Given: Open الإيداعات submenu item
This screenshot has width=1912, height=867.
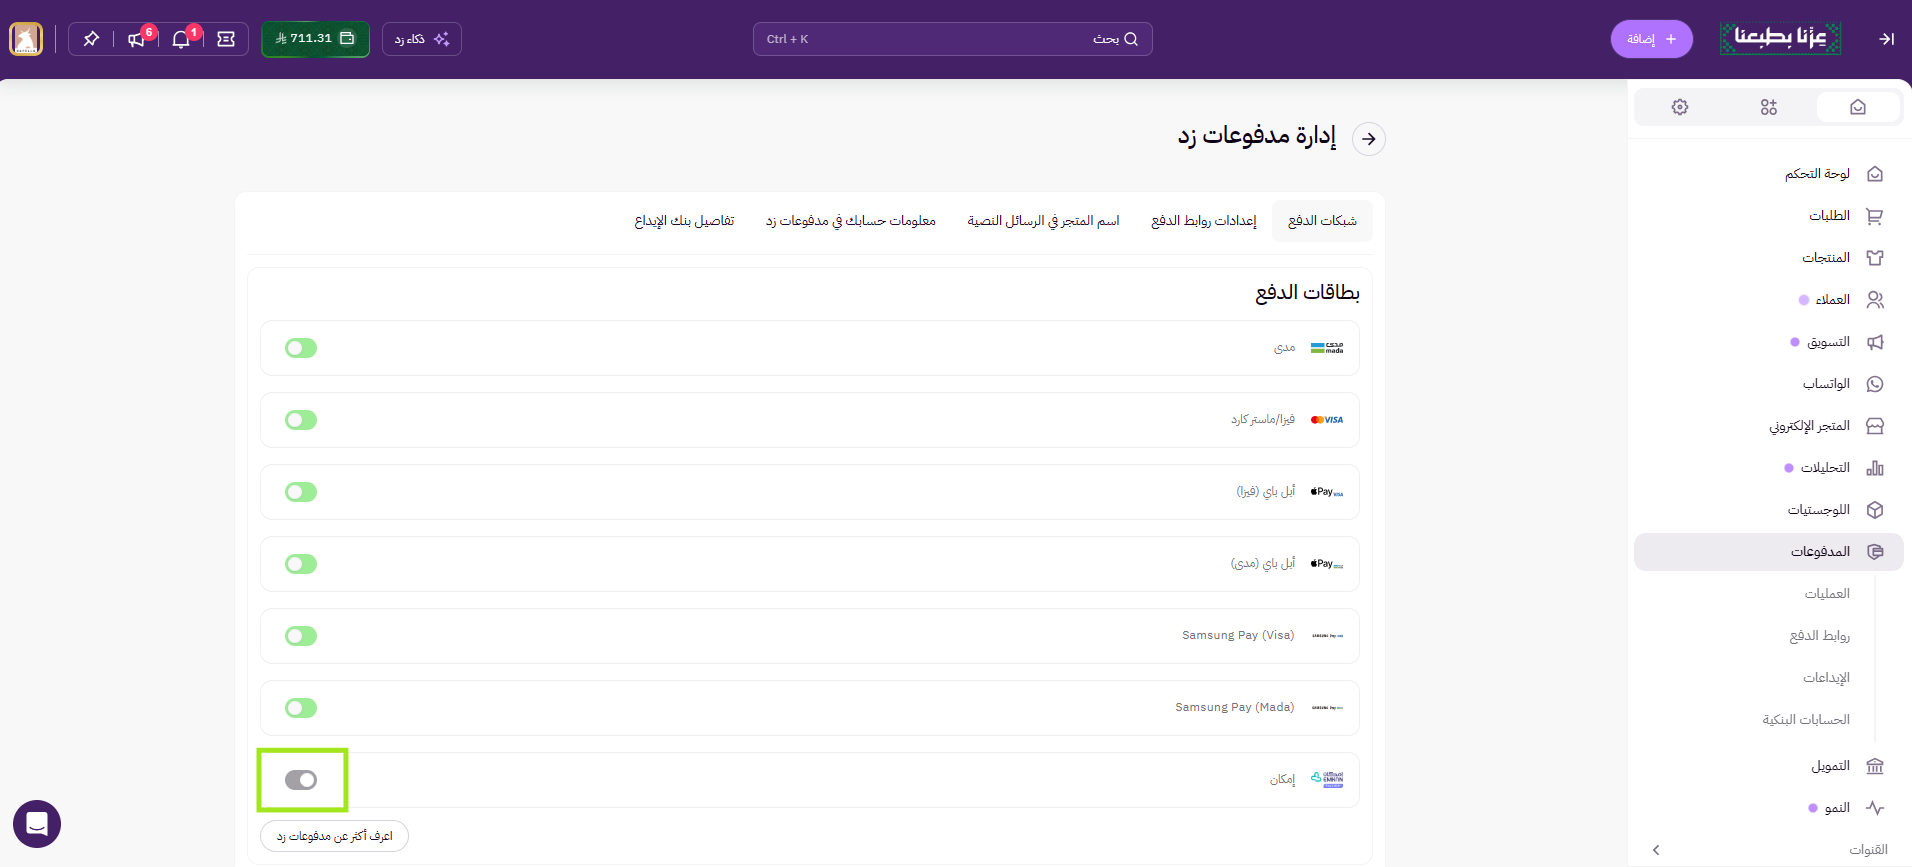Looking at the screenshot, I should [x=1826, y=678].
